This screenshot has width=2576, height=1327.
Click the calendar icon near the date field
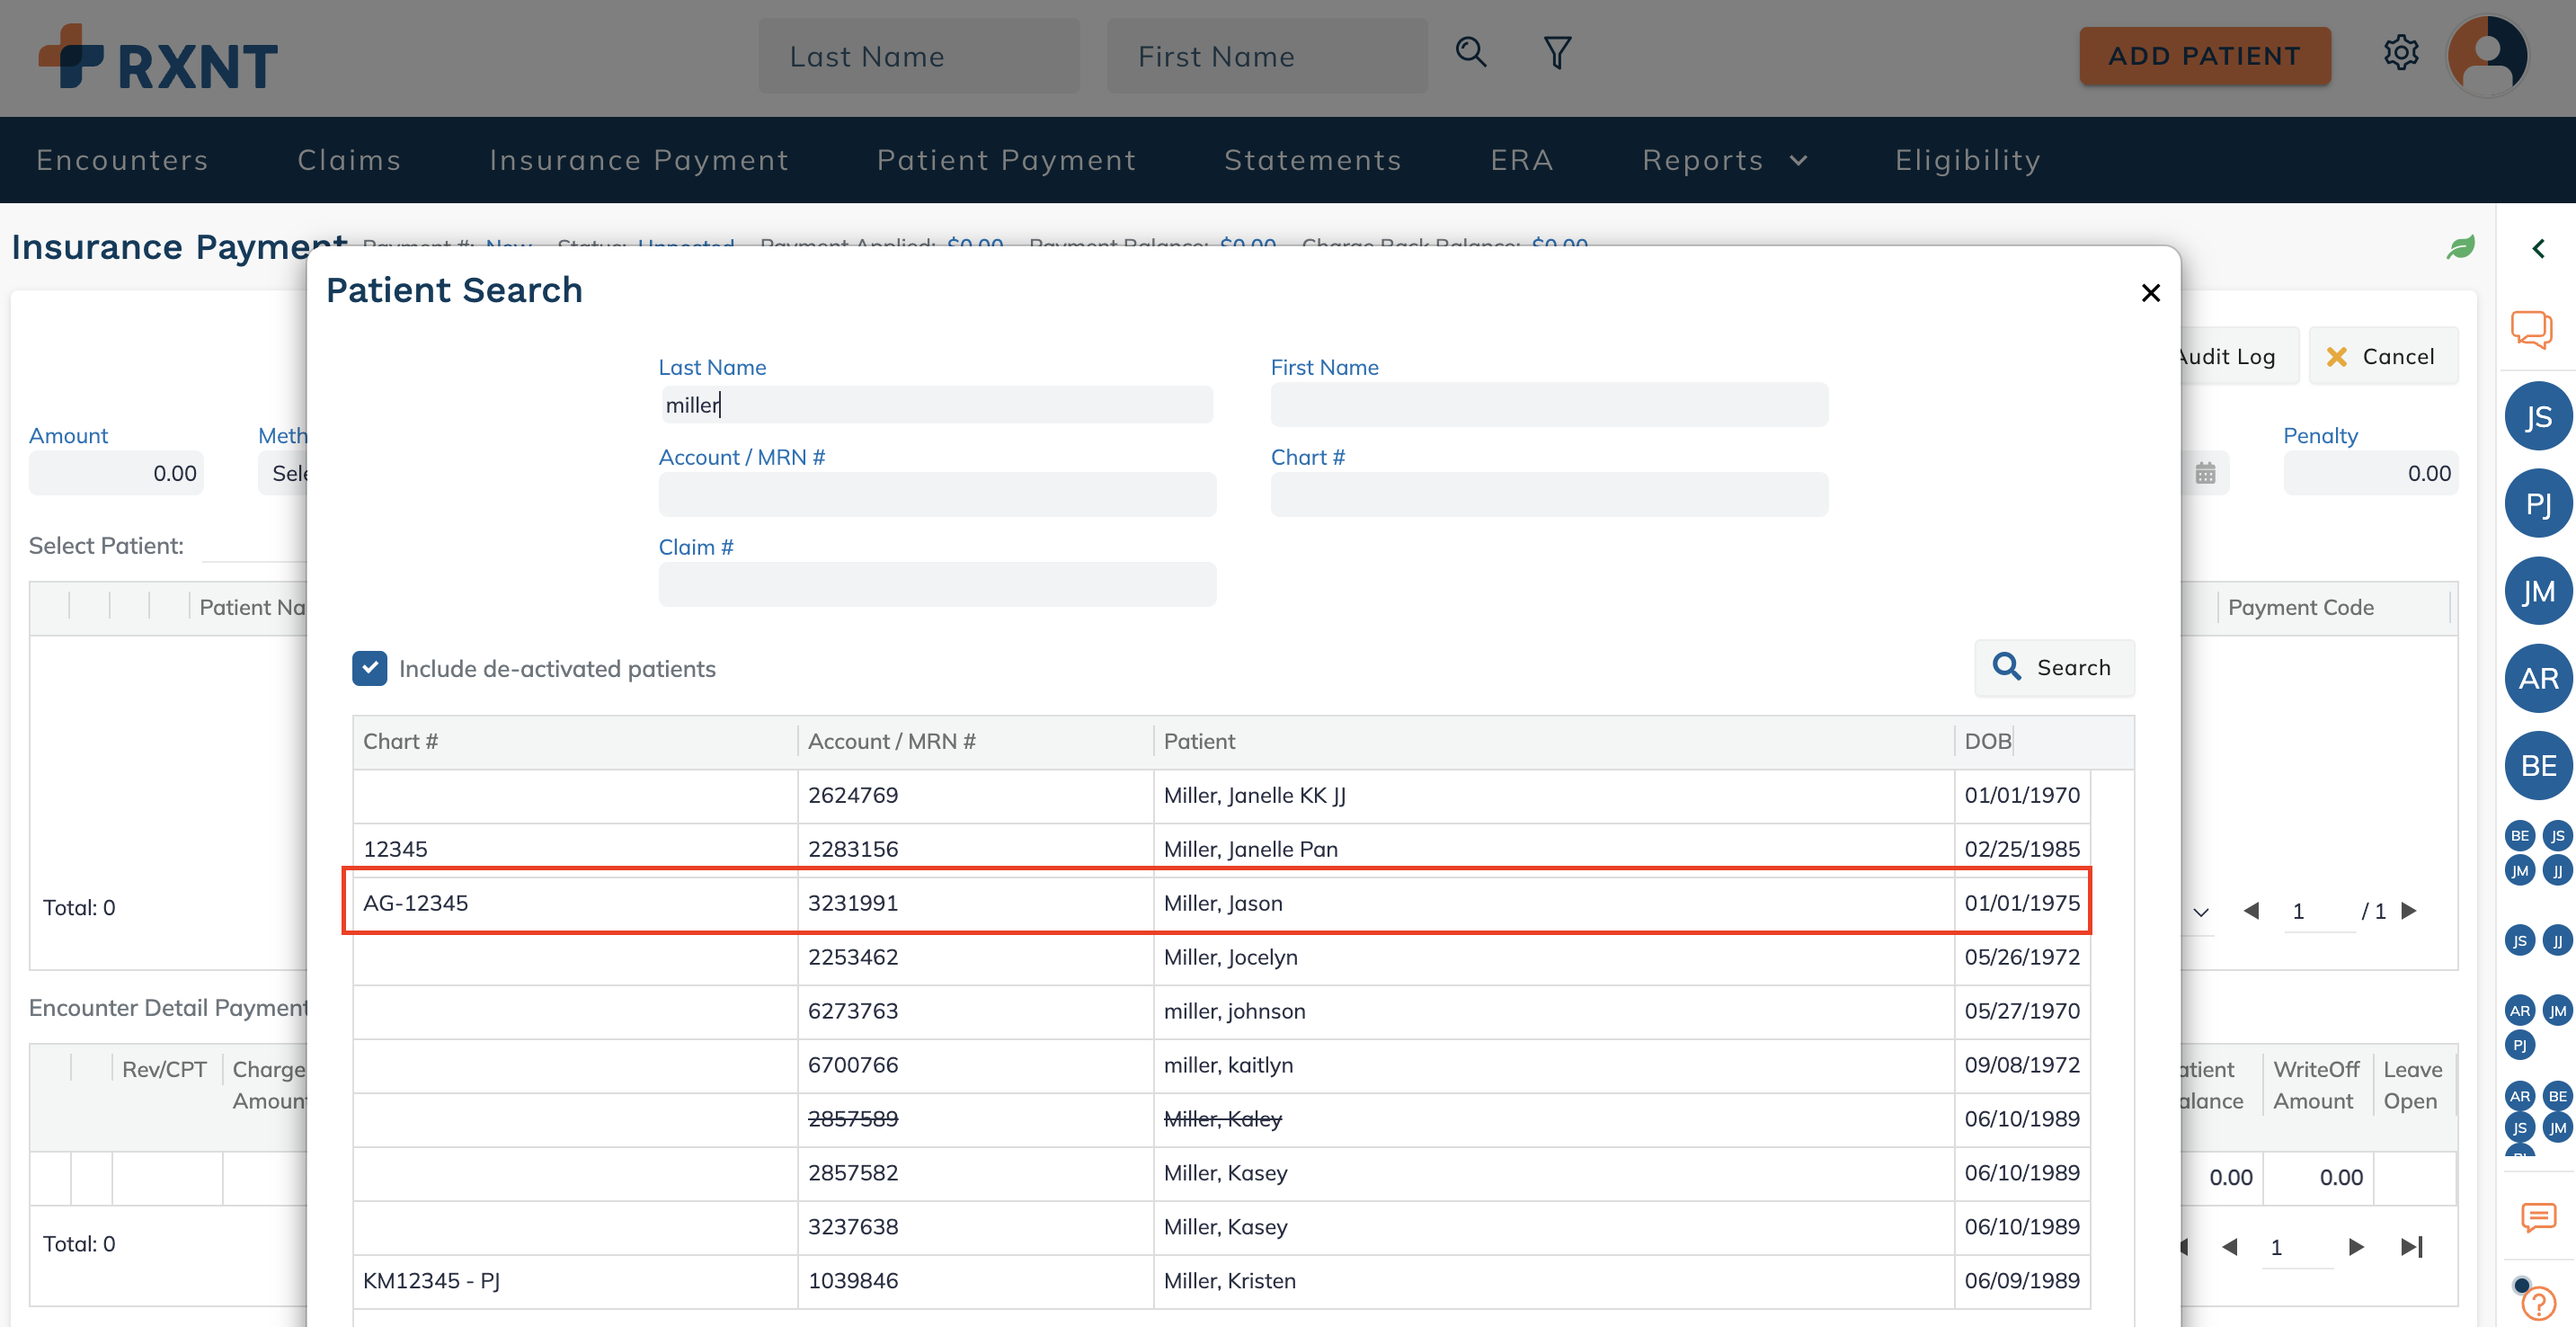coord(2207,472)
